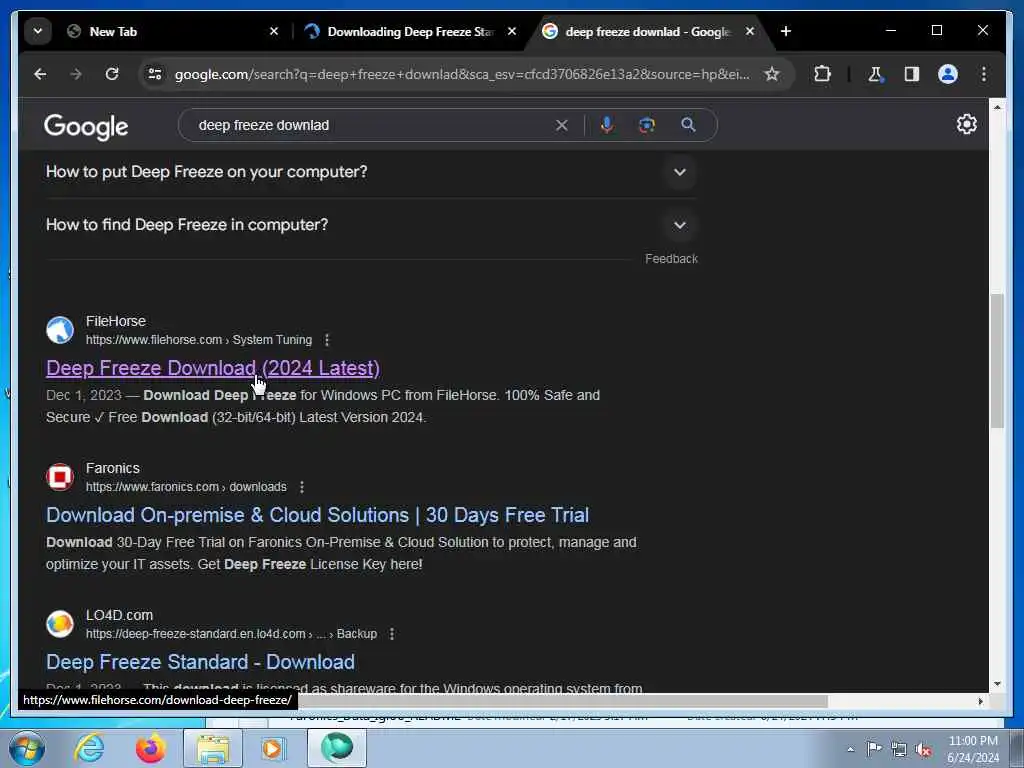Open 'Download On-premise & Cloud Solutions' link
1024x768 pixels.
tap(317, 515)
